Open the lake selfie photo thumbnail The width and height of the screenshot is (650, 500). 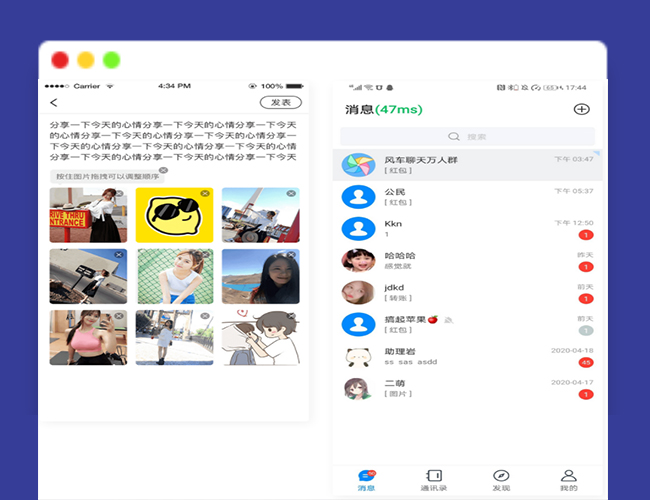pyautogui.click(x=261, y=276)
